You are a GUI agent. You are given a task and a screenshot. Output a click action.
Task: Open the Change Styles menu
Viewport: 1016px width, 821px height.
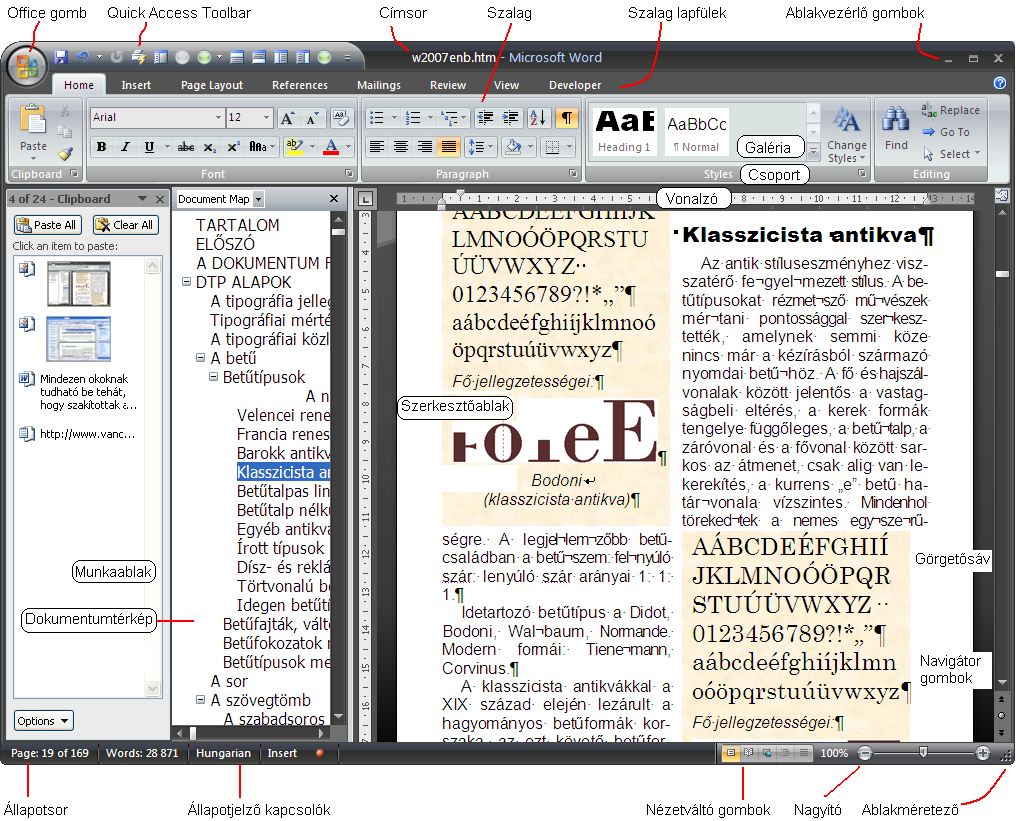(846, 136)
